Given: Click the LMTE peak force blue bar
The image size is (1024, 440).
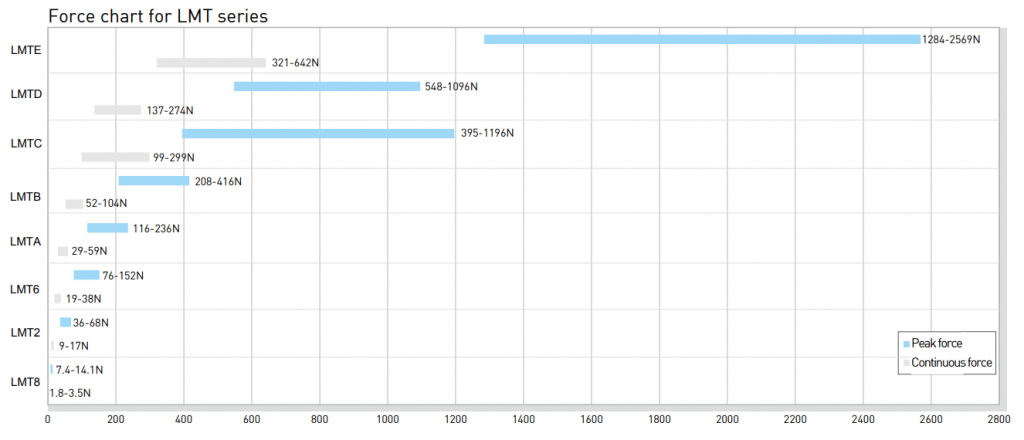Looking at the screenshot, I should click(x=702, y=39).
